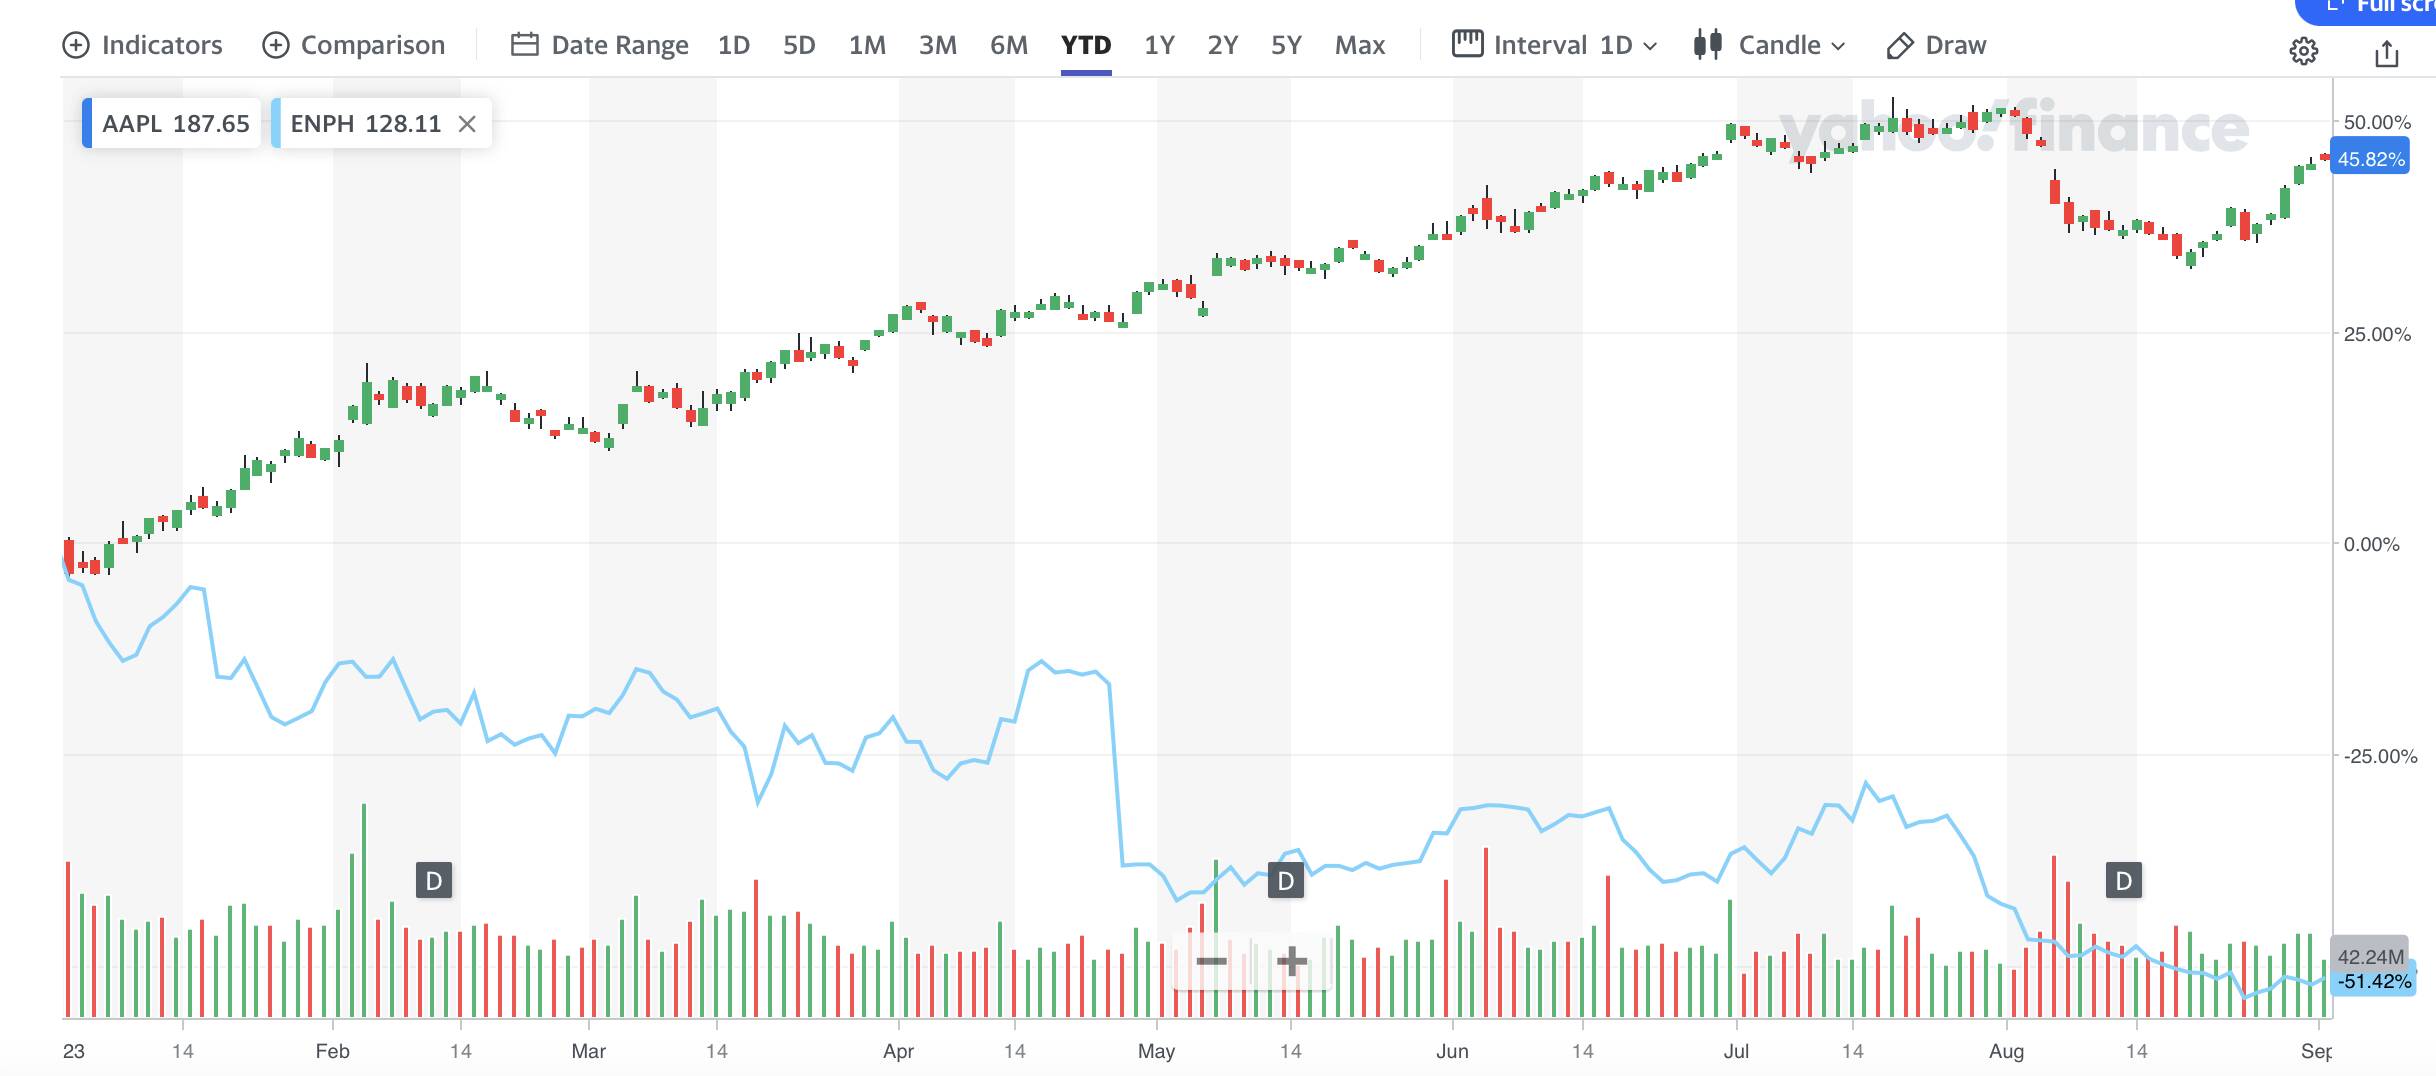Viewport: 2436px width, 1076px height.
Task: Open the Date Range picker
Action: tap(599, 45)
